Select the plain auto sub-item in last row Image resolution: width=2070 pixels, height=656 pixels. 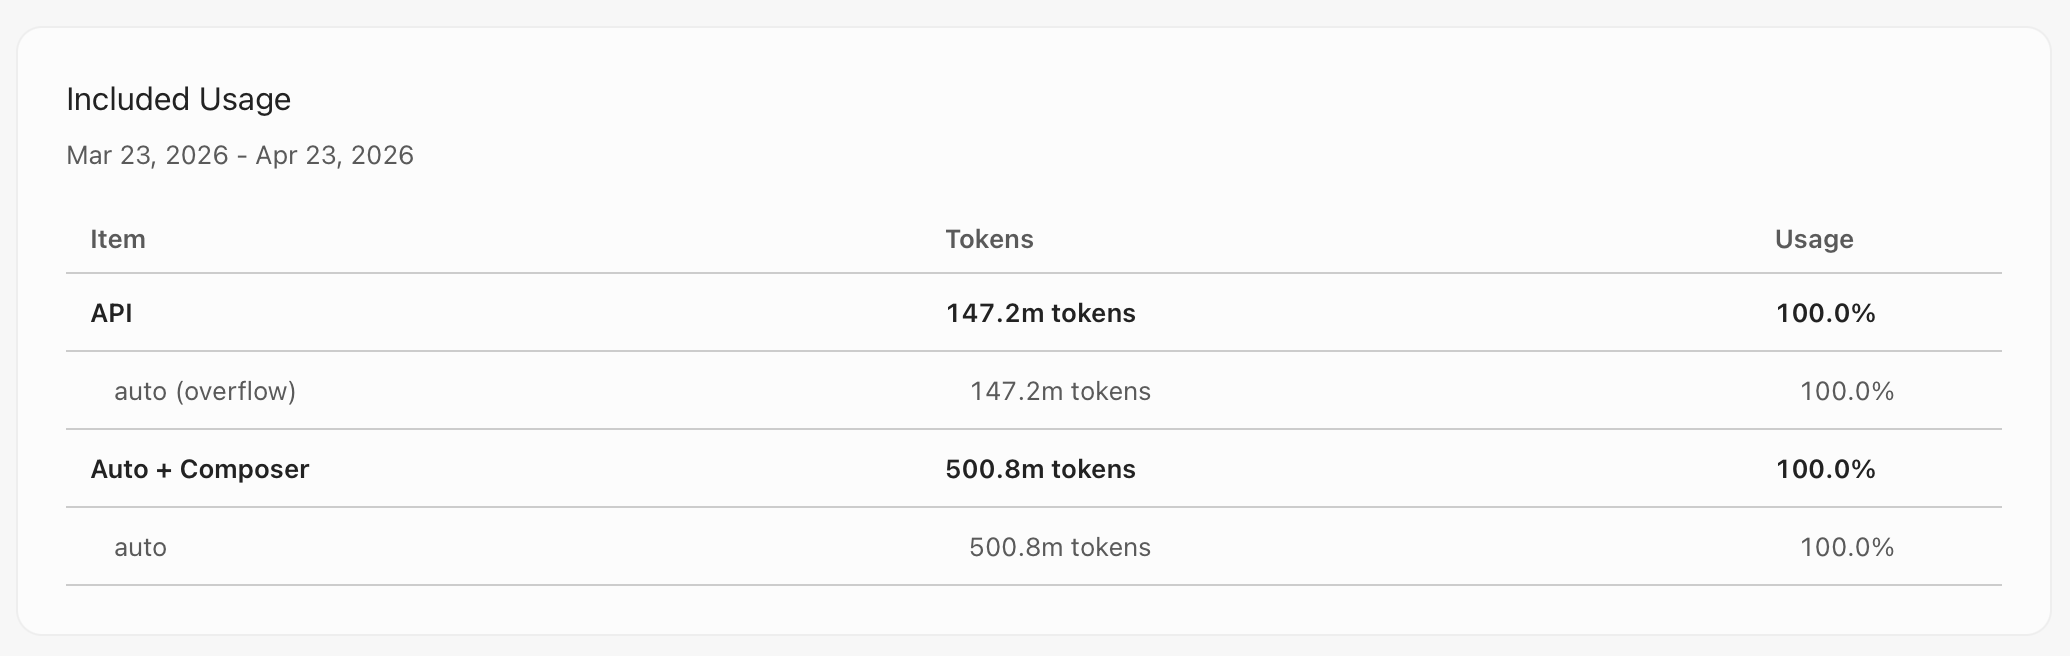point(140,547)
